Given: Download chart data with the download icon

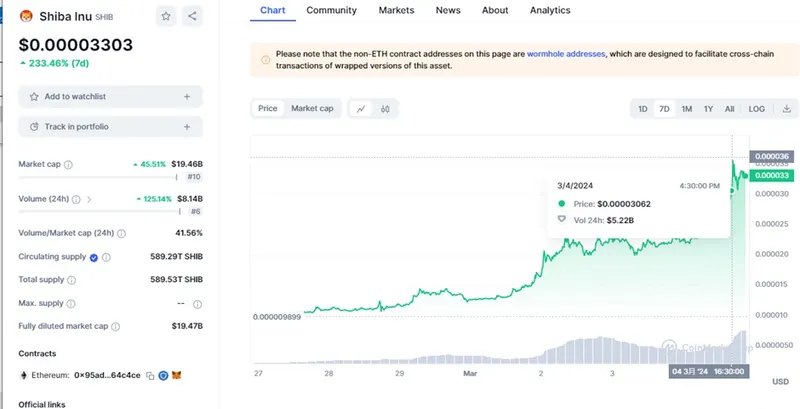Looking at the screenshot, I should [786, 109].
